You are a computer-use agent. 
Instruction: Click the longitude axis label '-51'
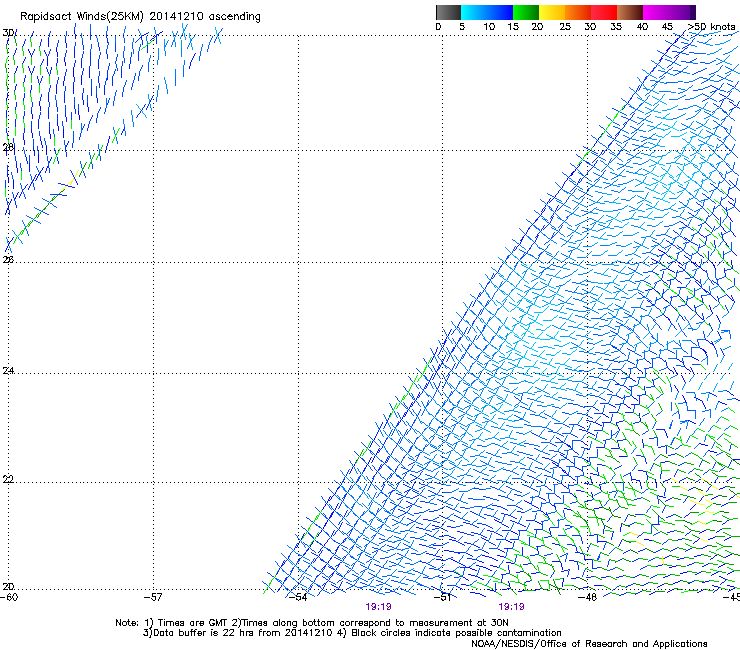442,597
